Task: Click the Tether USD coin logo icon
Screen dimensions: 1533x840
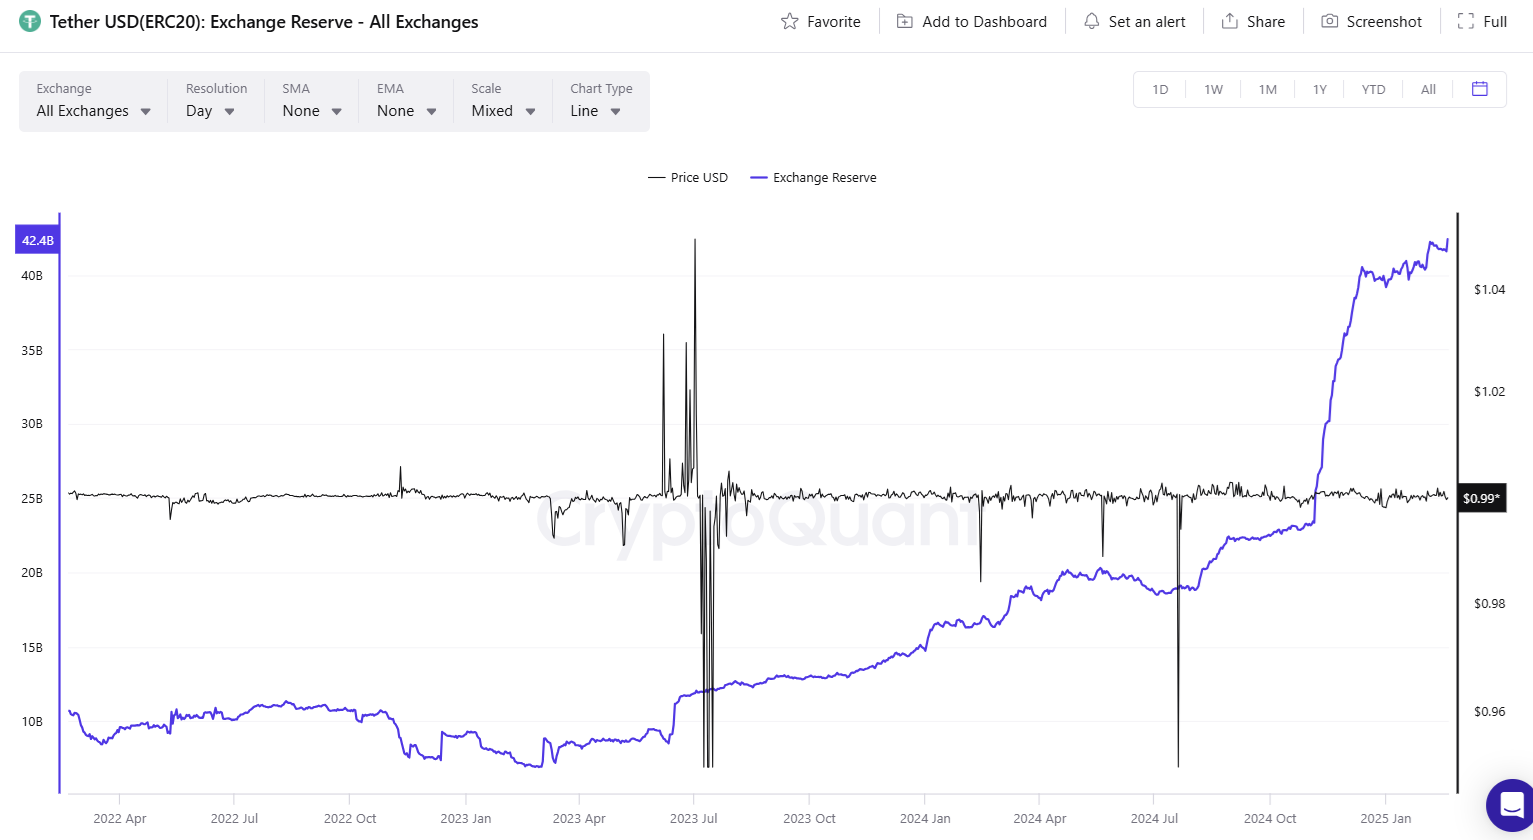Action: click(x=30, y=21)
